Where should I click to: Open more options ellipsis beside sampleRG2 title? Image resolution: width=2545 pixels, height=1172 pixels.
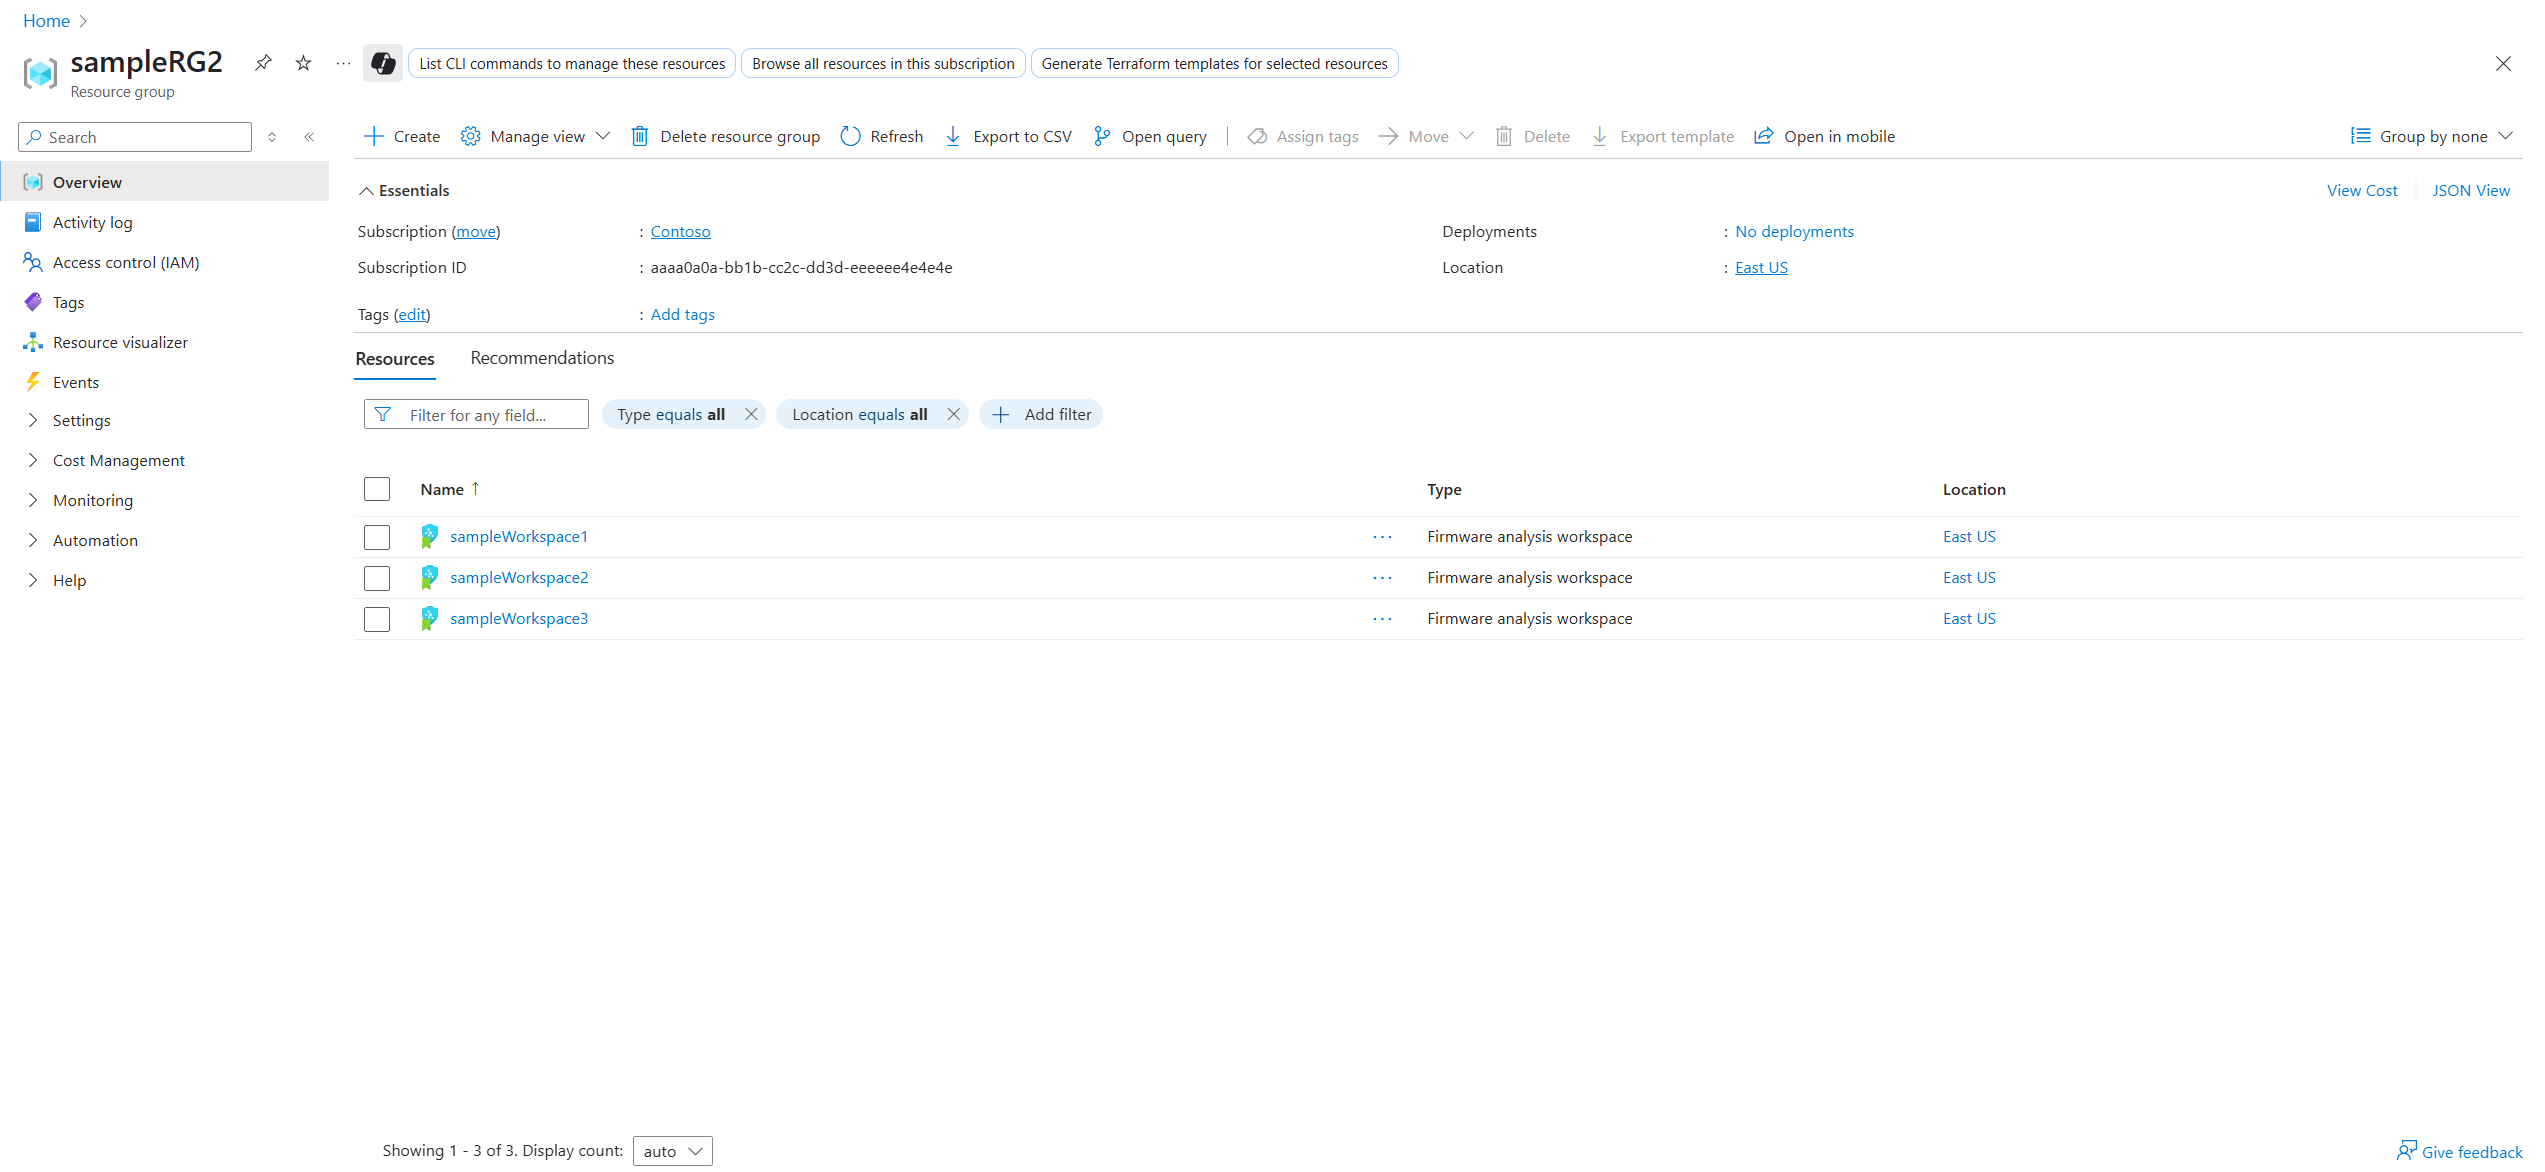click(343, 63)
